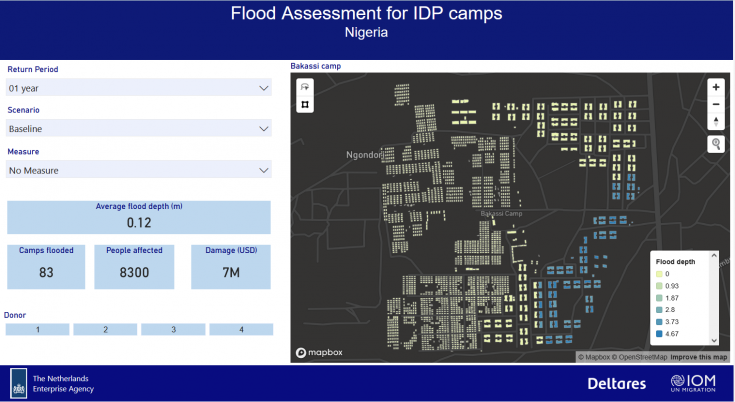Open the Measure dropdown showing No Measure
This screenshot has height=402, width=735.
point(138,170)
